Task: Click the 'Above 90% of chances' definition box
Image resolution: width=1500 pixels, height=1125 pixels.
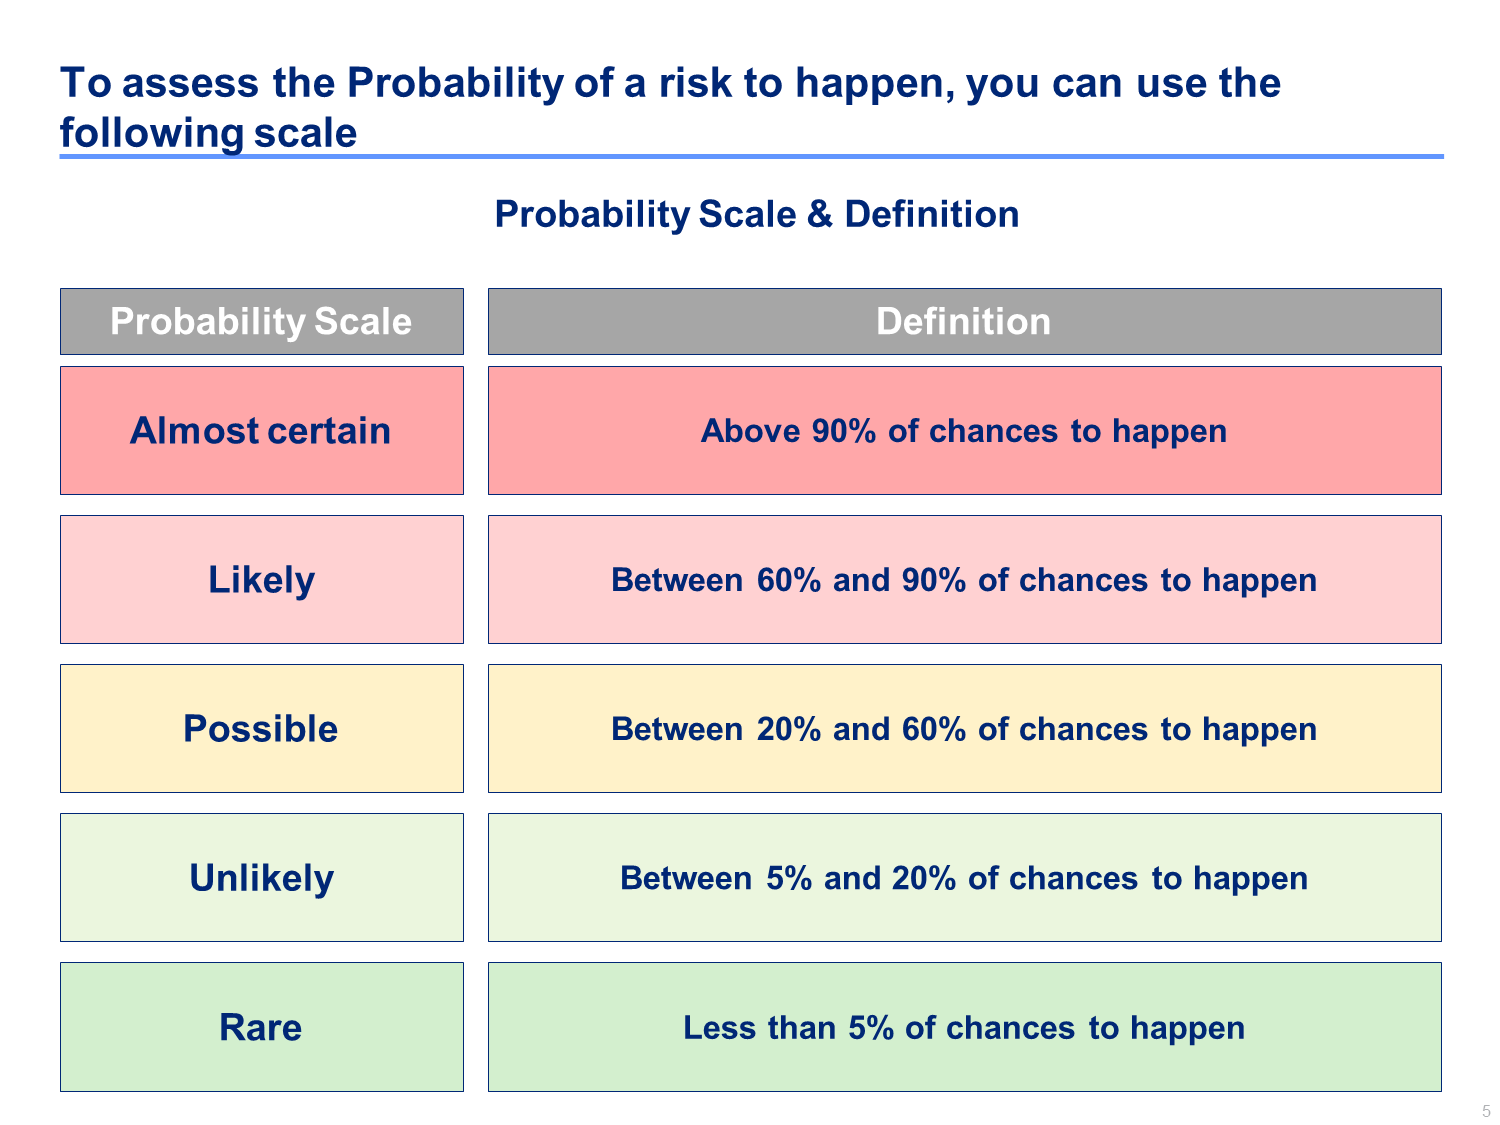Action: (x=964, y=430)
